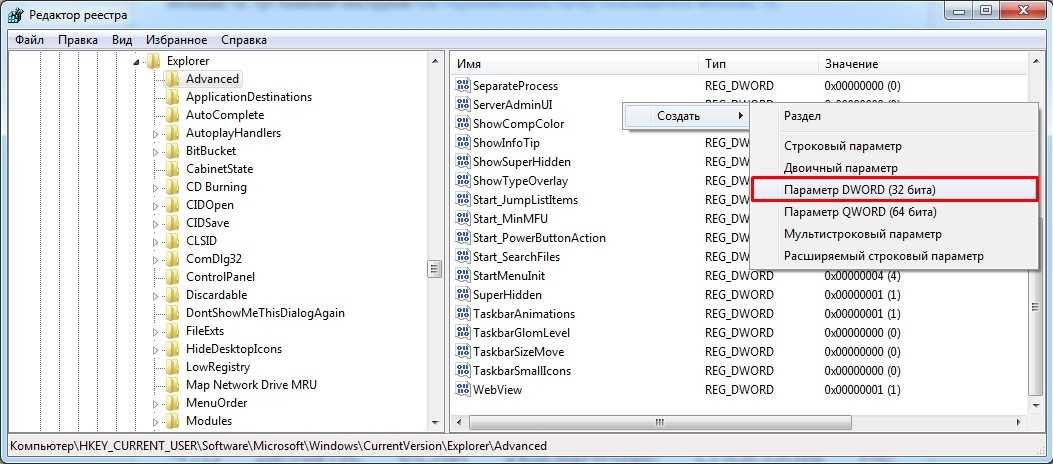Viewport: 1053px width, 464px height.
Task: Click the Start_JumpListItems value icon
Action: pos(463,199)
